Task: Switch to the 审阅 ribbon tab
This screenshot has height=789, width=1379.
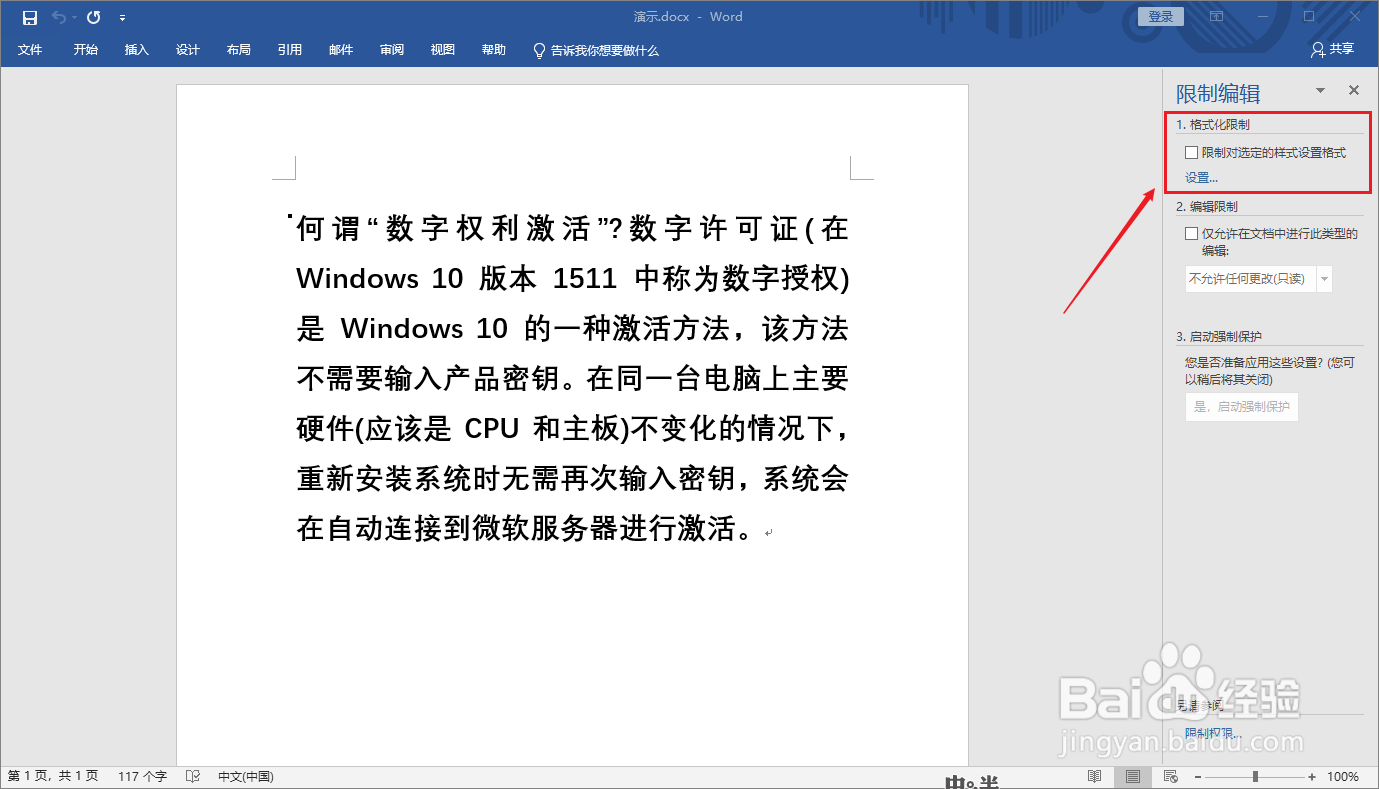Action: 391,50
